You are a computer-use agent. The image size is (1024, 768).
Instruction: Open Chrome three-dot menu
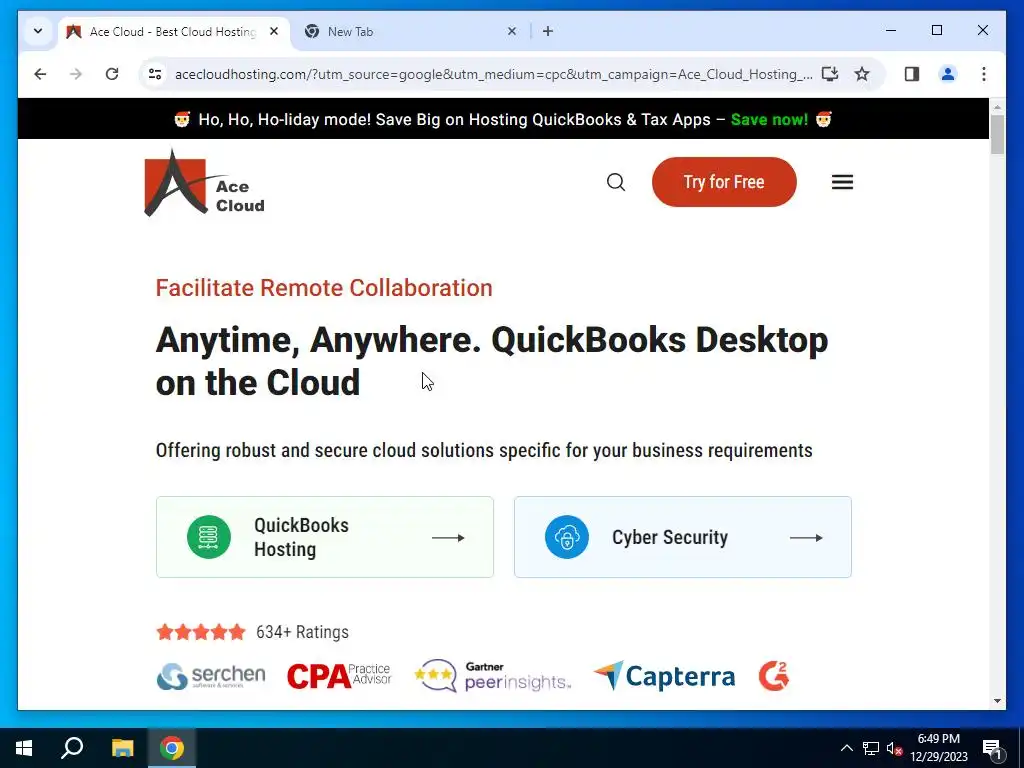[x=984, y=74]
